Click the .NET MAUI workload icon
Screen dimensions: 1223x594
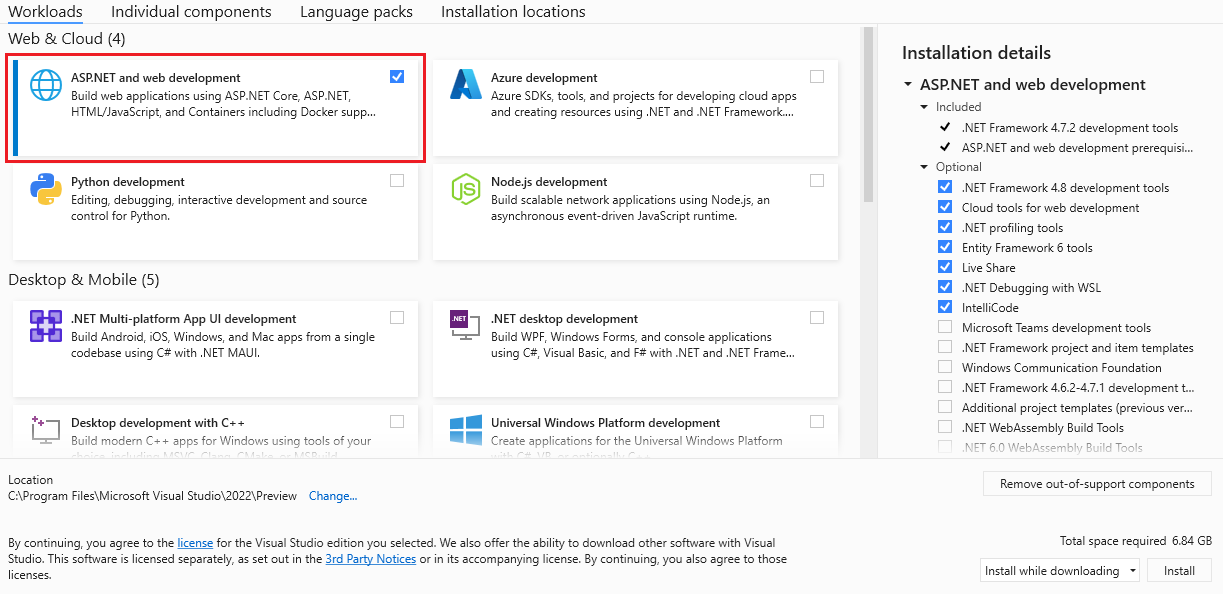point(46,326)
